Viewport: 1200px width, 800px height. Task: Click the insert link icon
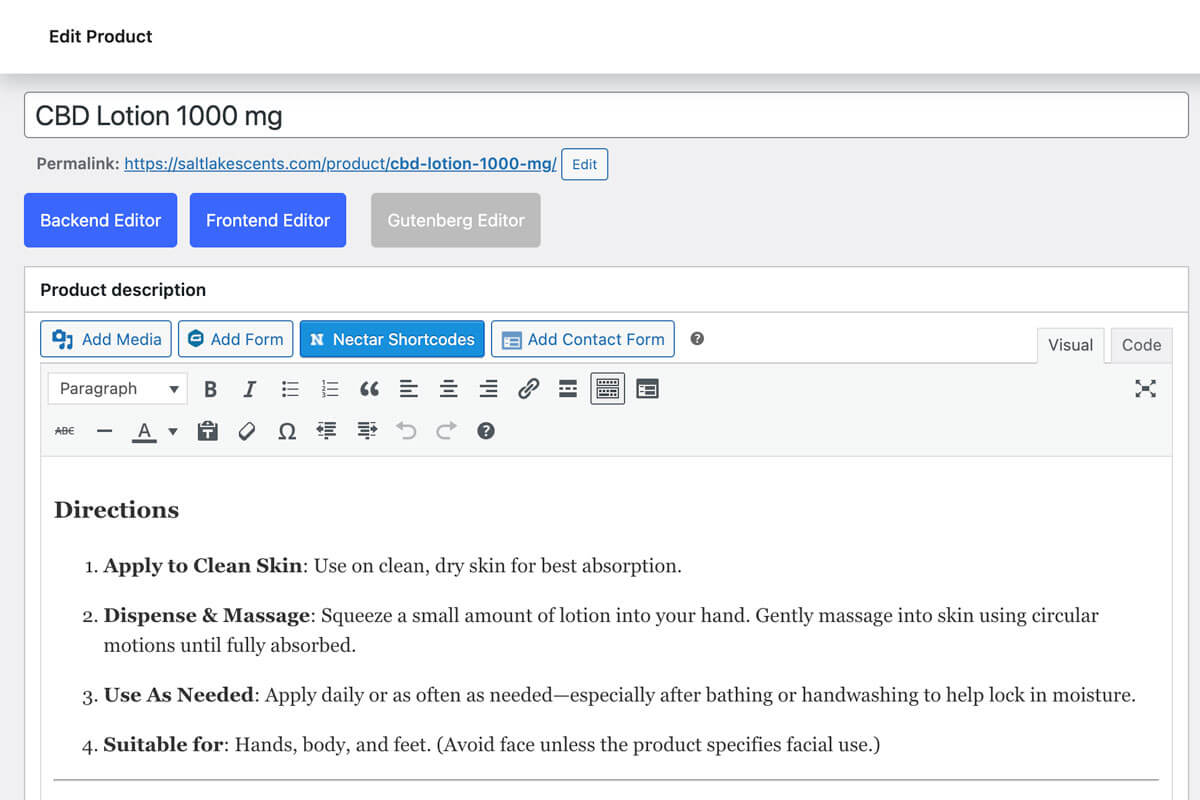tap(528, 389)
